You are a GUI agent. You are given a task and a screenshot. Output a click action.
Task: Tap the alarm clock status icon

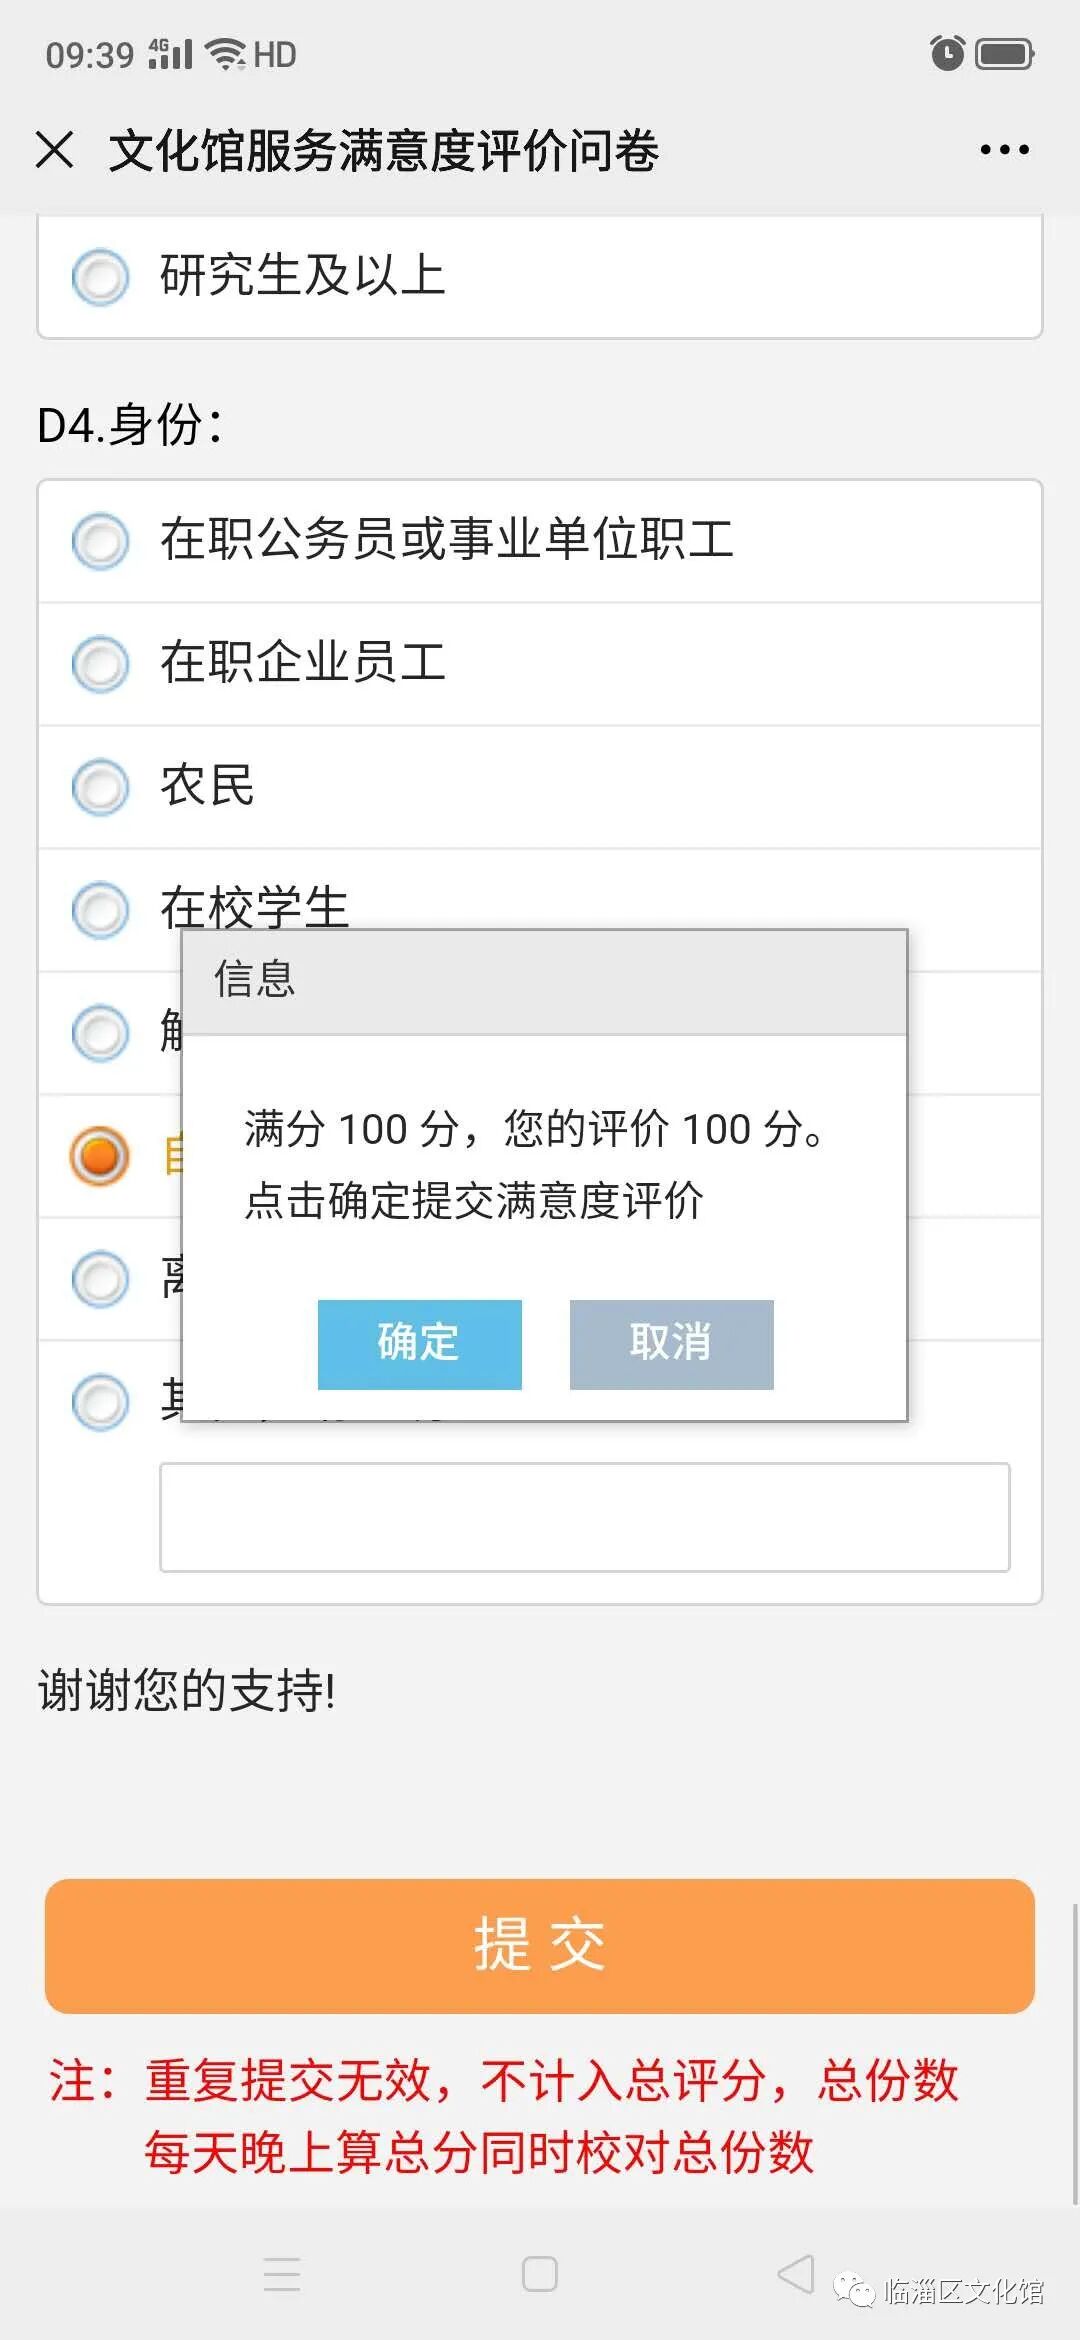(946, 53)
